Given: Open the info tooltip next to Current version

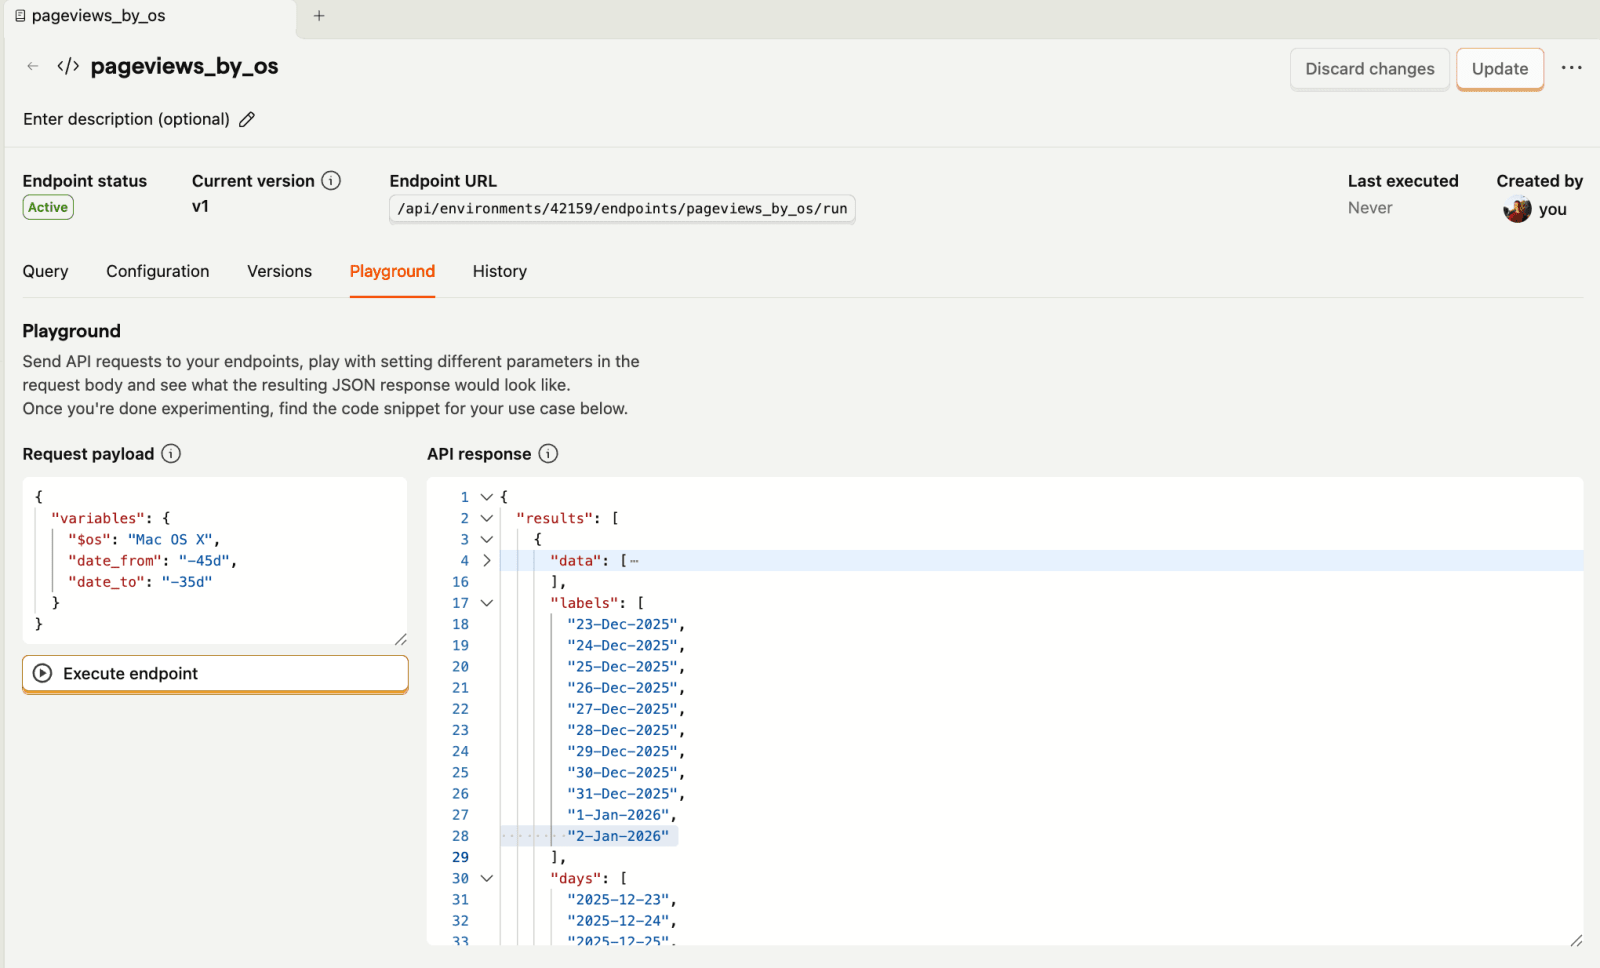Looking at the screenshot, I should coord(331,180).
